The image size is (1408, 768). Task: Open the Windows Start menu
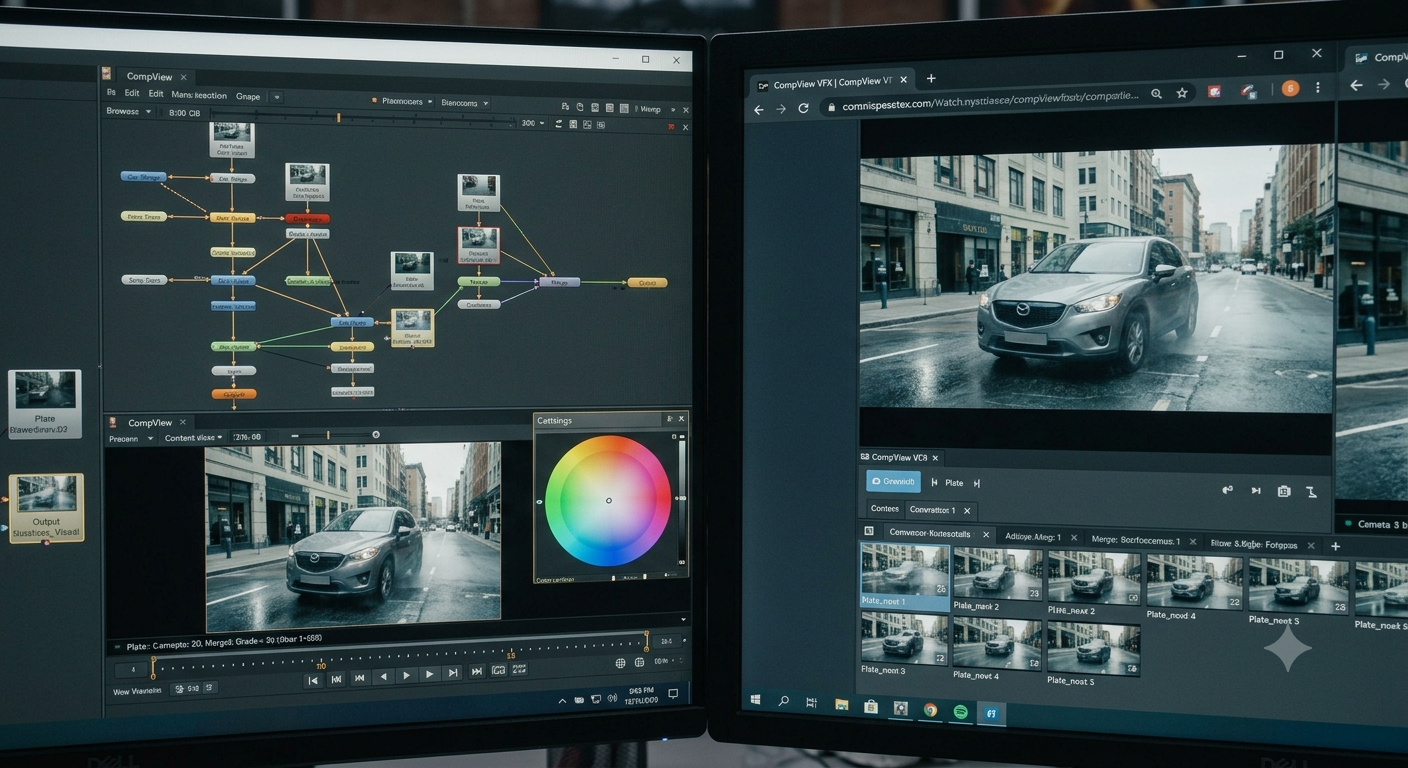(x=755, y=701)
